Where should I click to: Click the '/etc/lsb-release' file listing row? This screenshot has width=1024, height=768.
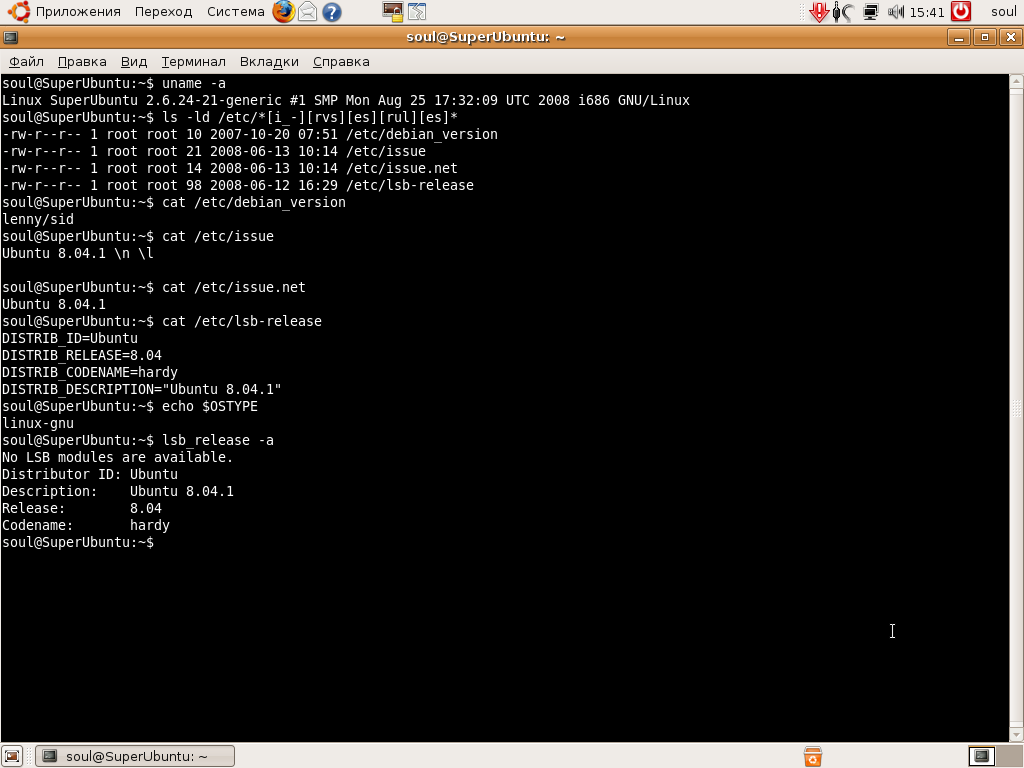pos(238,185)
